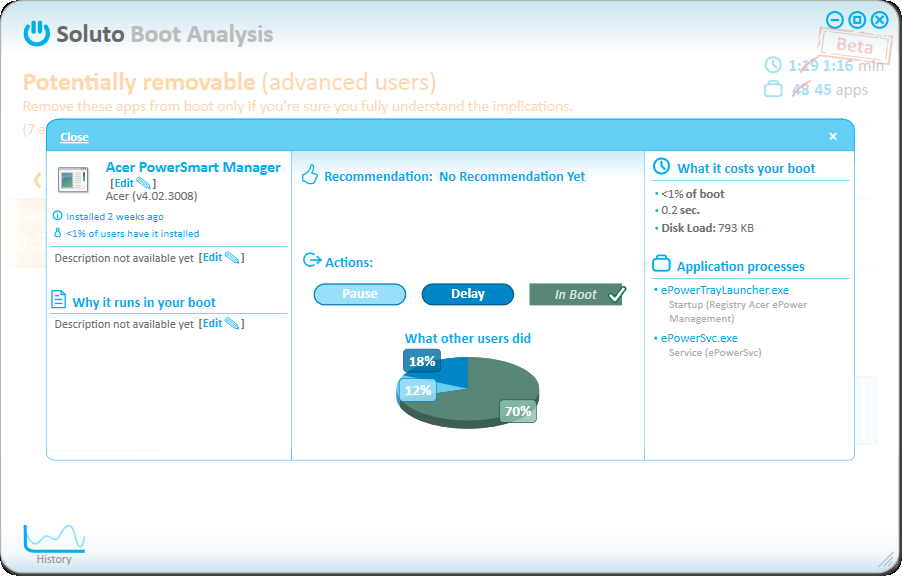Click <1% of users have it installed
902x576 pixels.
(132, 234)
